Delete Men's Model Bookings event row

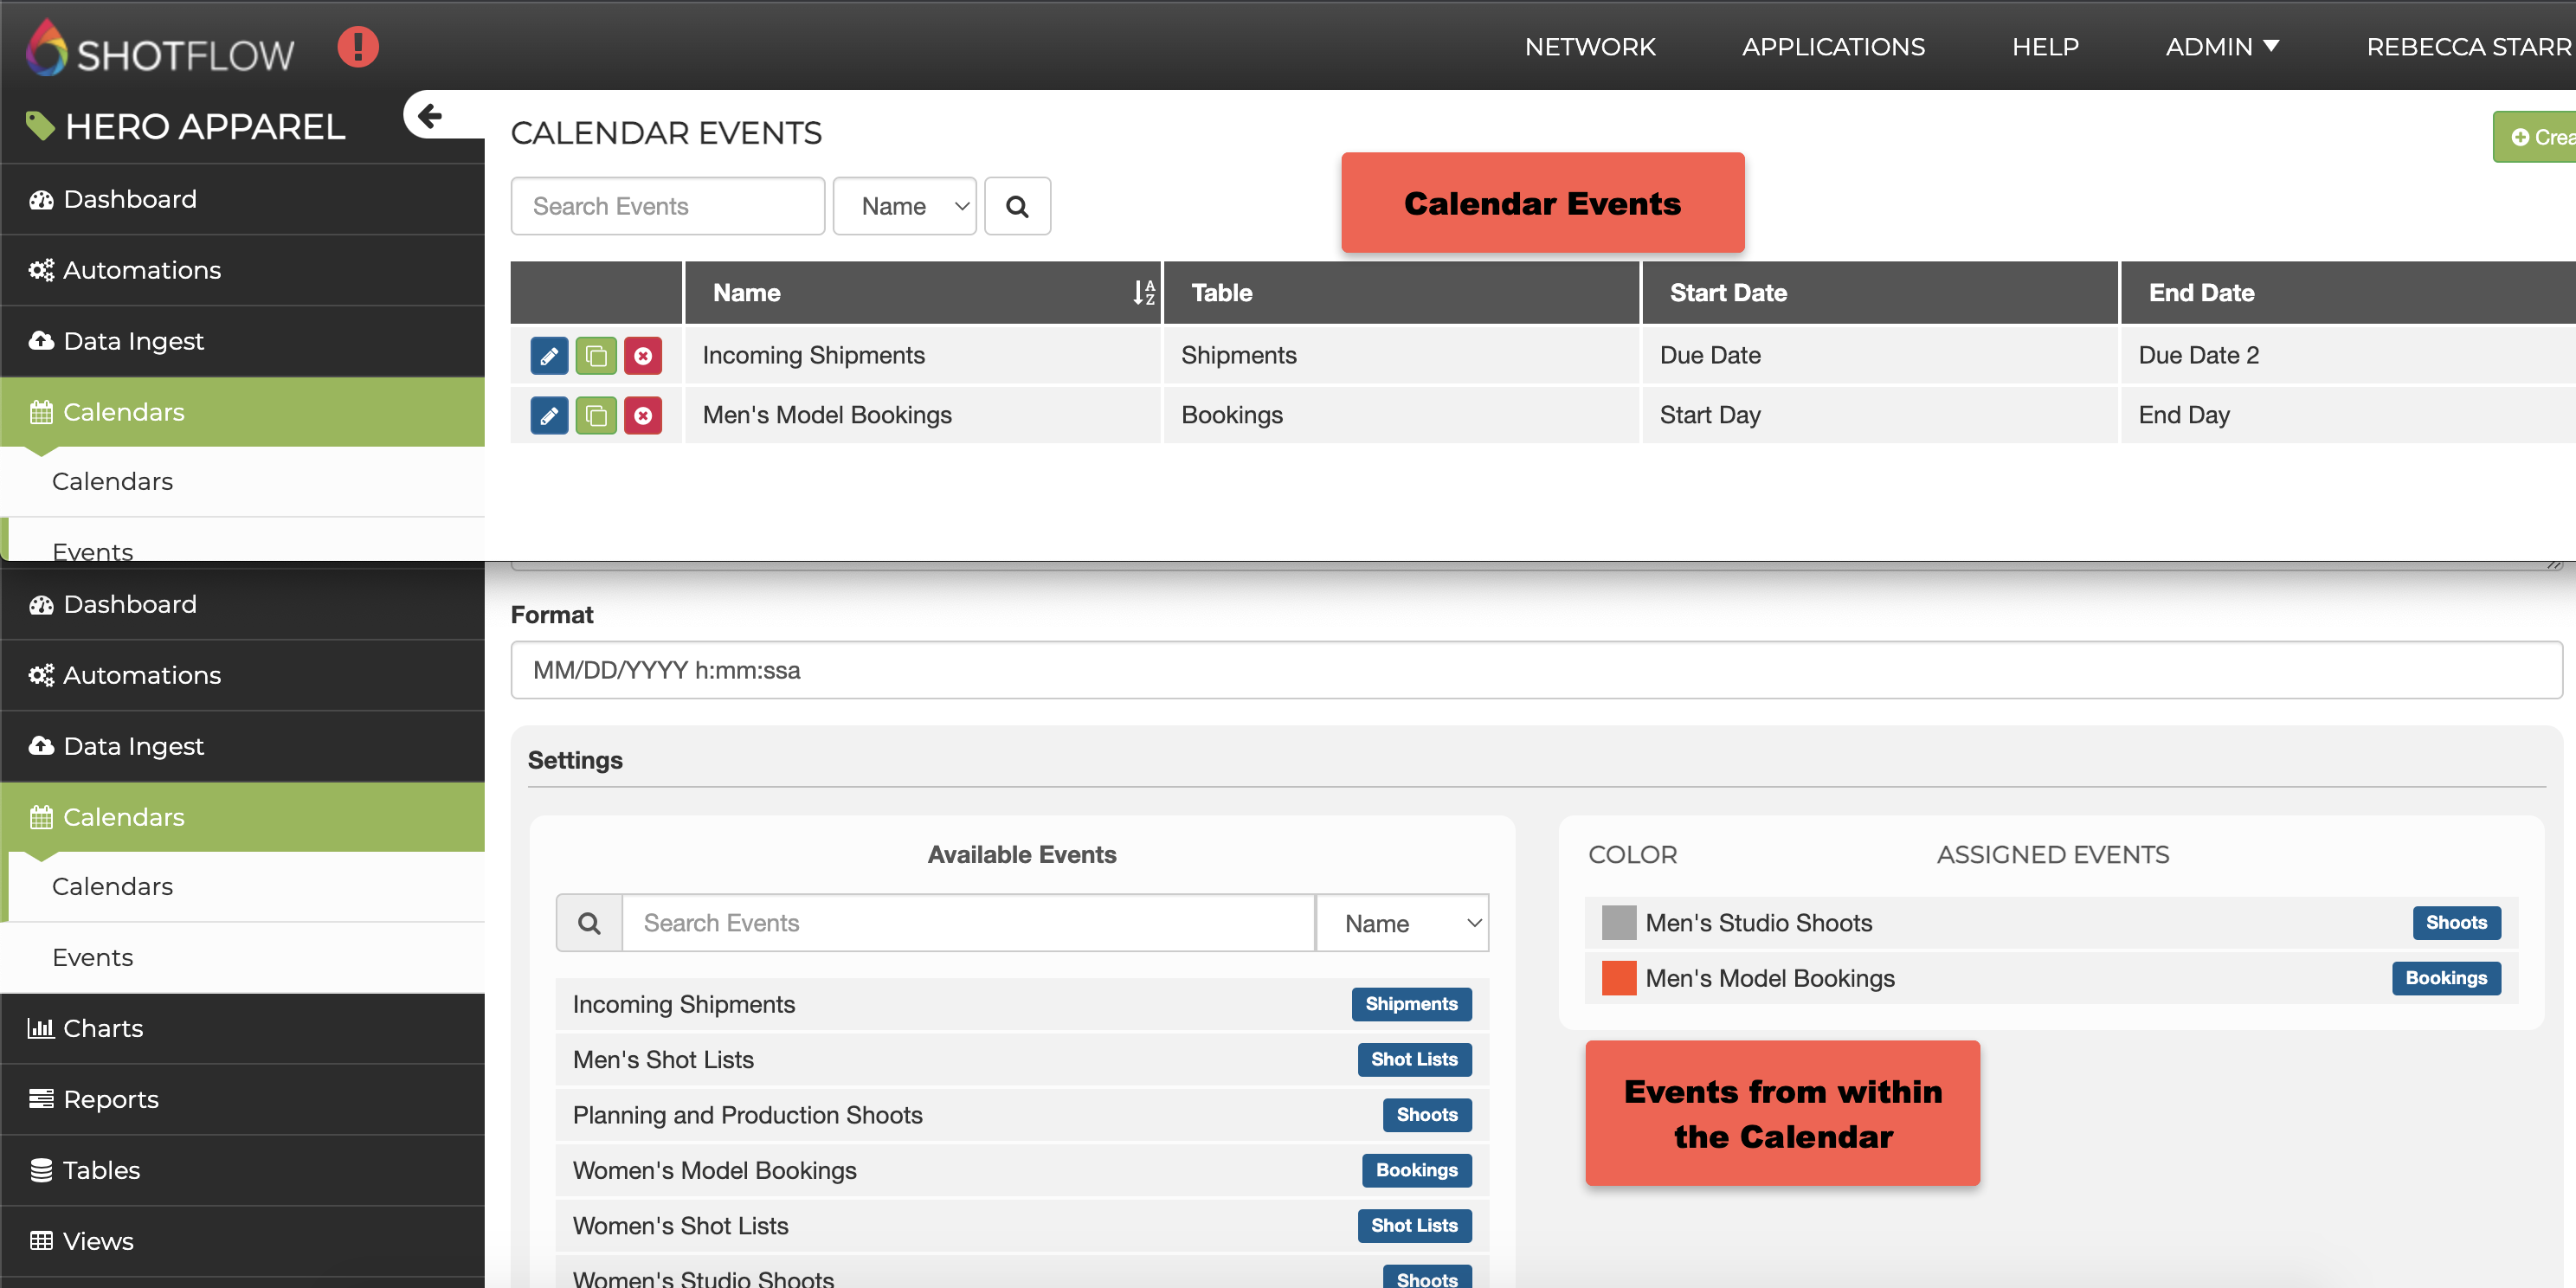(x=643, y=415)
